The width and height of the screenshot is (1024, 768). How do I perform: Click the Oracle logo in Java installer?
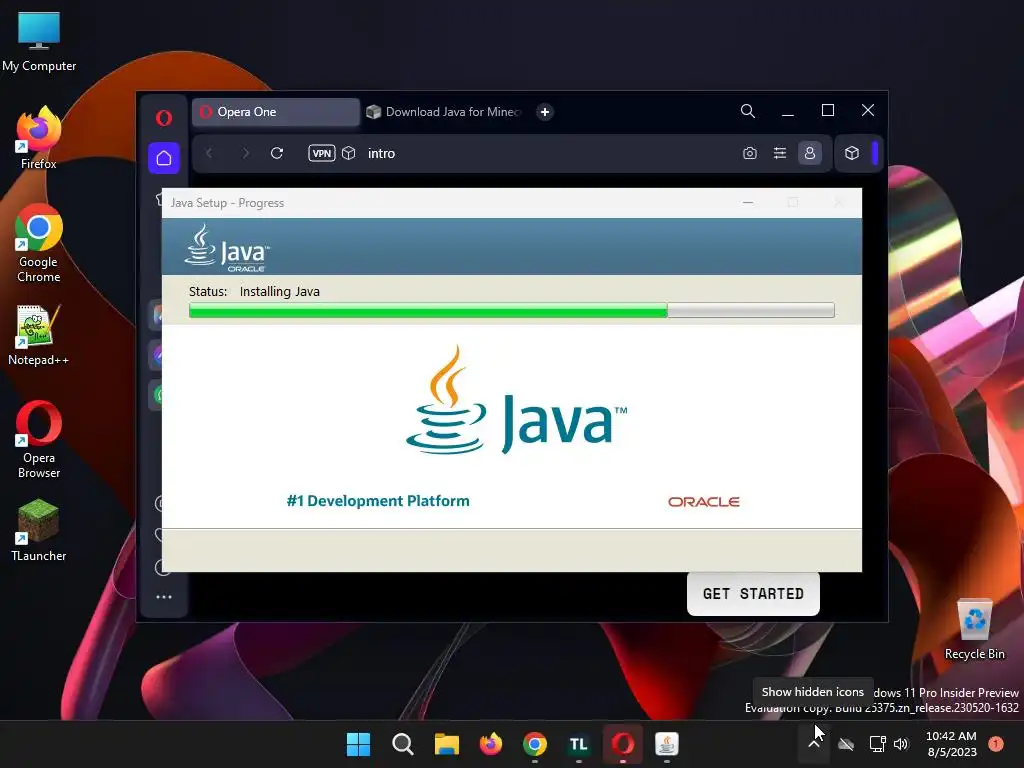(x=703, y=502)
